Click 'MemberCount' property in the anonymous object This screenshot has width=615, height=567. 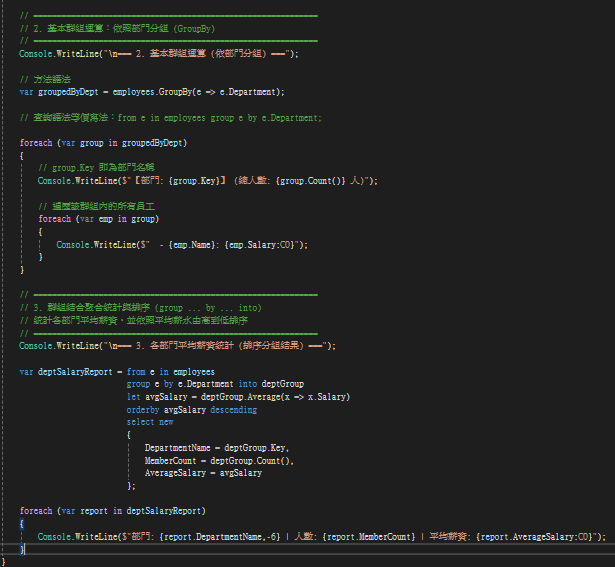[x=171, y=461]
